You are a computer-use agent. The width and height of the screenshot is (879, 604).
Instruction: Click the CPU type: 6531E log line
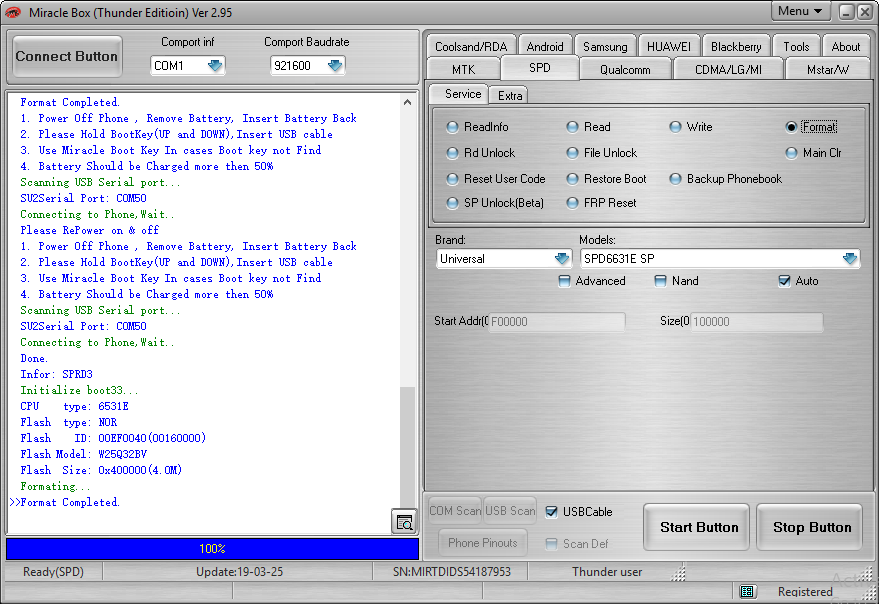[75, 406]
